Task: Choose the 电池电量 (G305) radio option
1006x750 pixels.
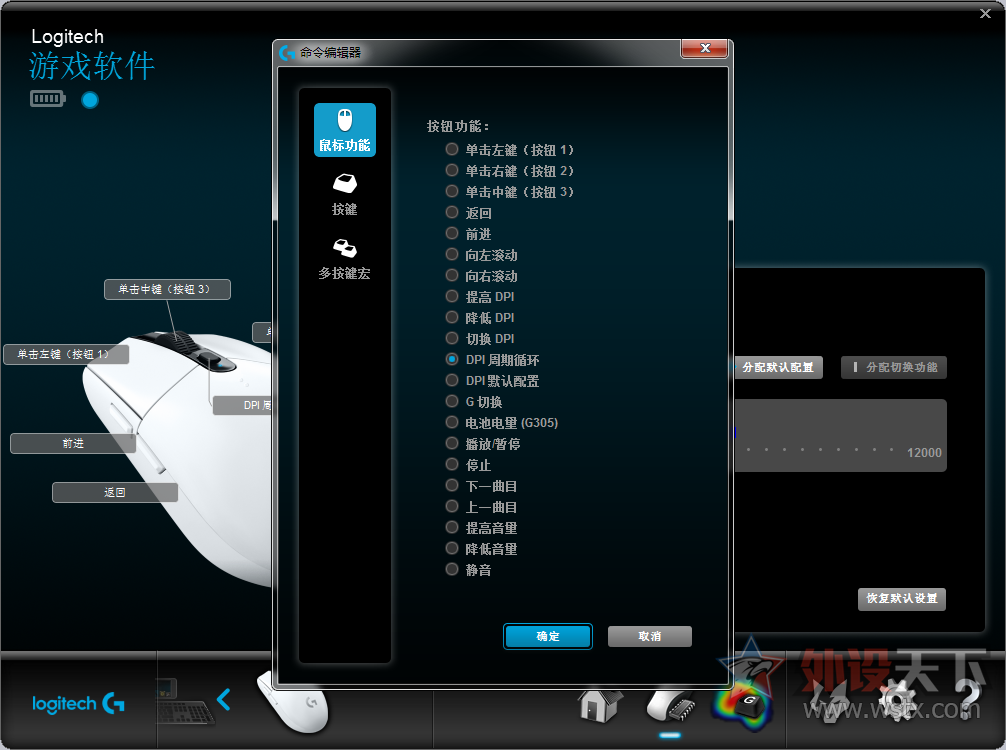Action: (502, 422)
